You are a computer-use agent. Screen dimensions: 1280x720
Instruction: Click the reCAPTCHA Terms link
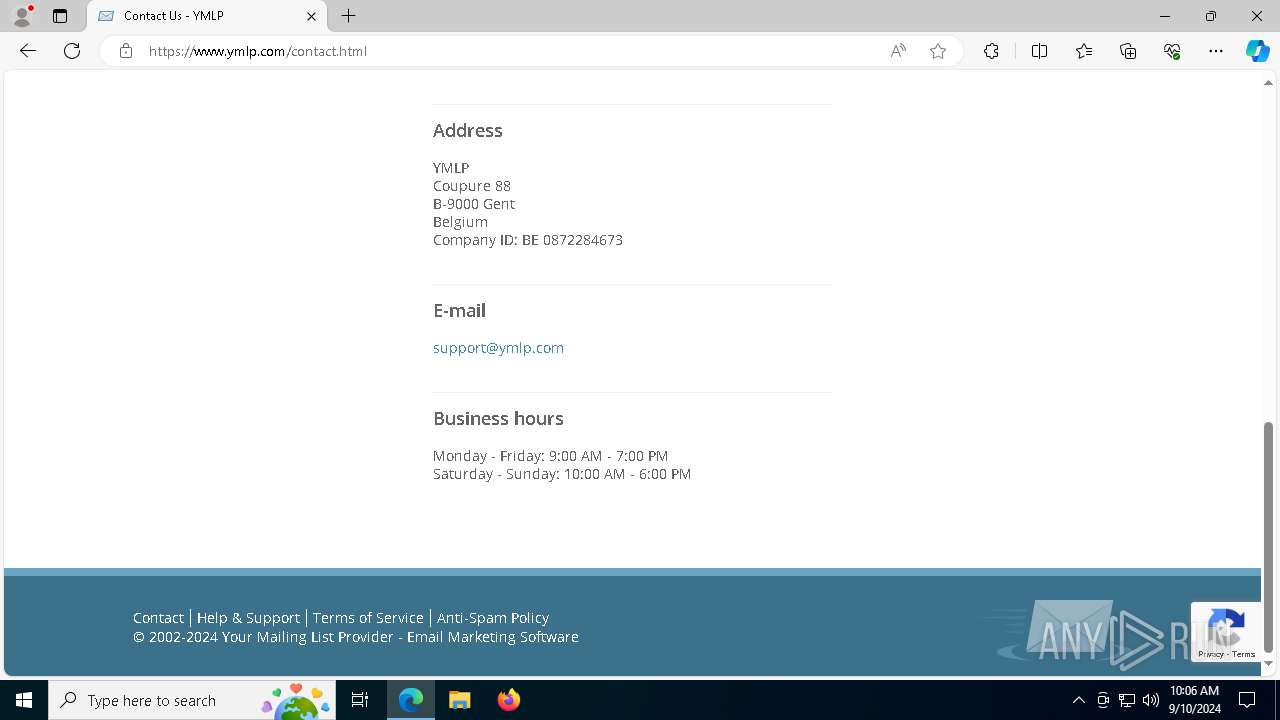pyautogui.click(x=1244, y=654)
